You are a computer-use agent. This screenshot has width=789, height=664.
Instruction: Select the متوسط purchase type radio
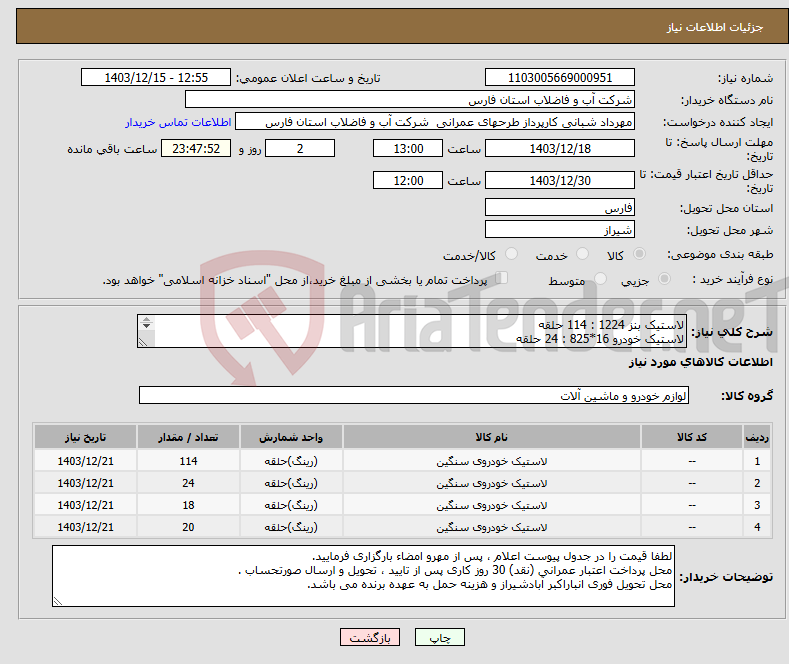point(600,278)
